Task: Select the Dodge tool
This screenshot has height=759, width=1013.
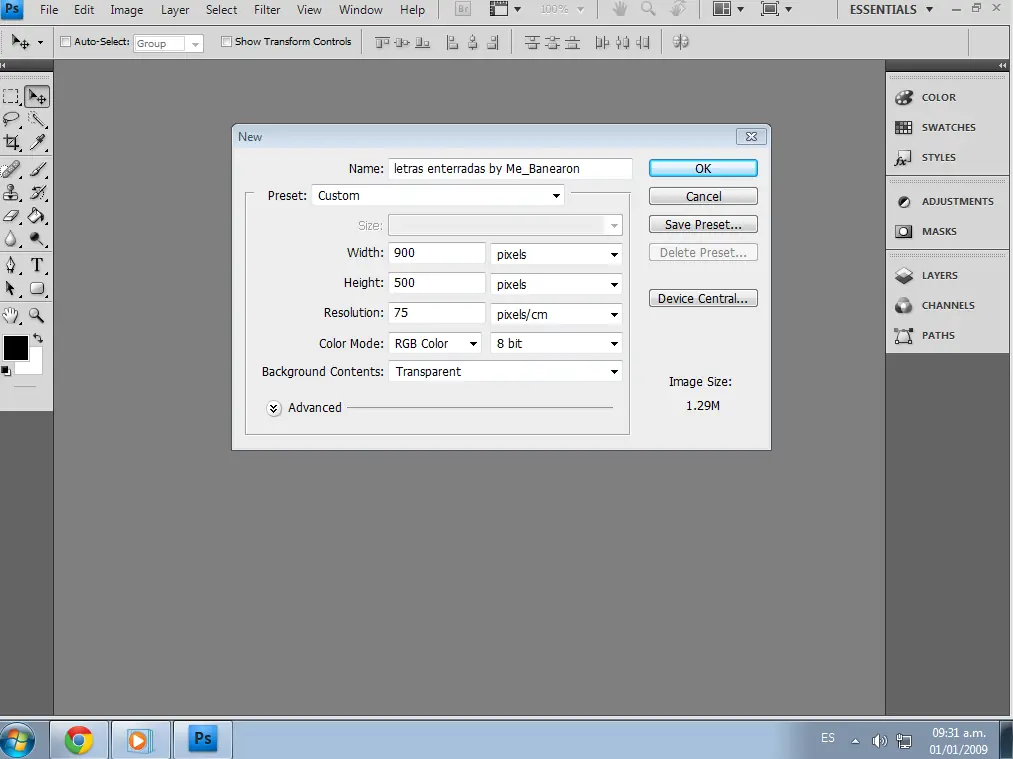Action: [x=37, y=238]
